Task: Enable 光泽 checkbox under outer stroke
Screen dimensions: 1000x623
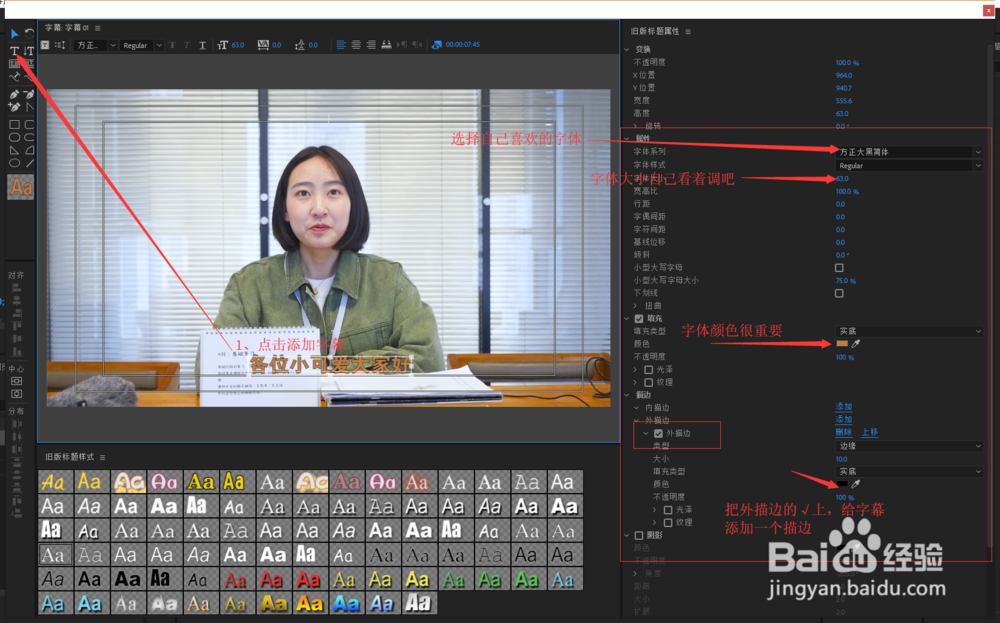Action: pos(668,509)
